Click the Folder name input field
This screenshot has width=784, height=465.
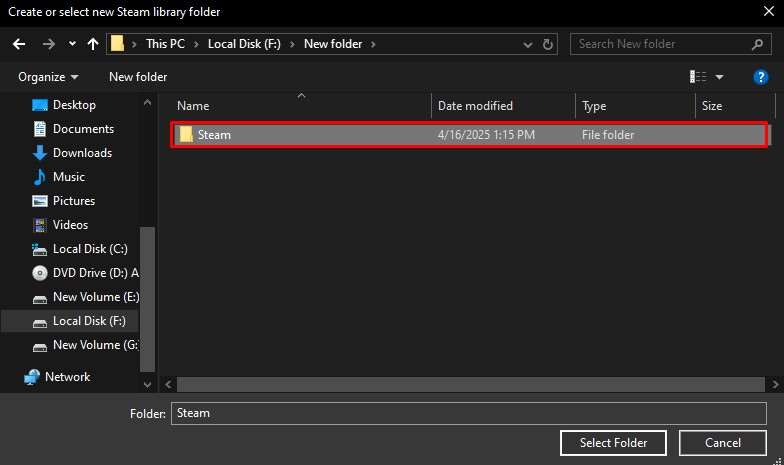tap(469, 414)
